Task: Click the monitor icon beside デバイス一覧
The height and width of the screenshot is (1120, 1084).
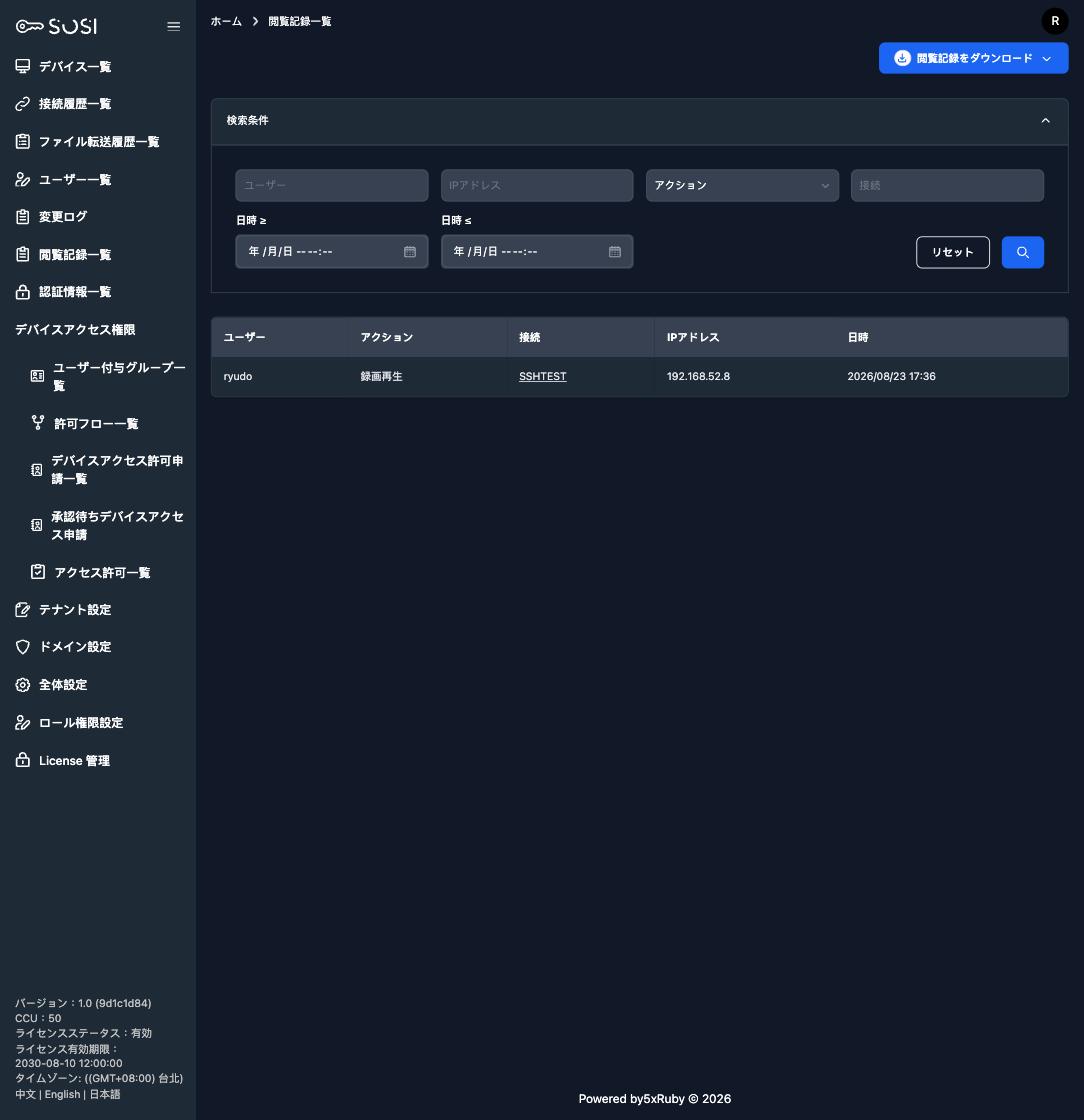Action: (23, 66)
